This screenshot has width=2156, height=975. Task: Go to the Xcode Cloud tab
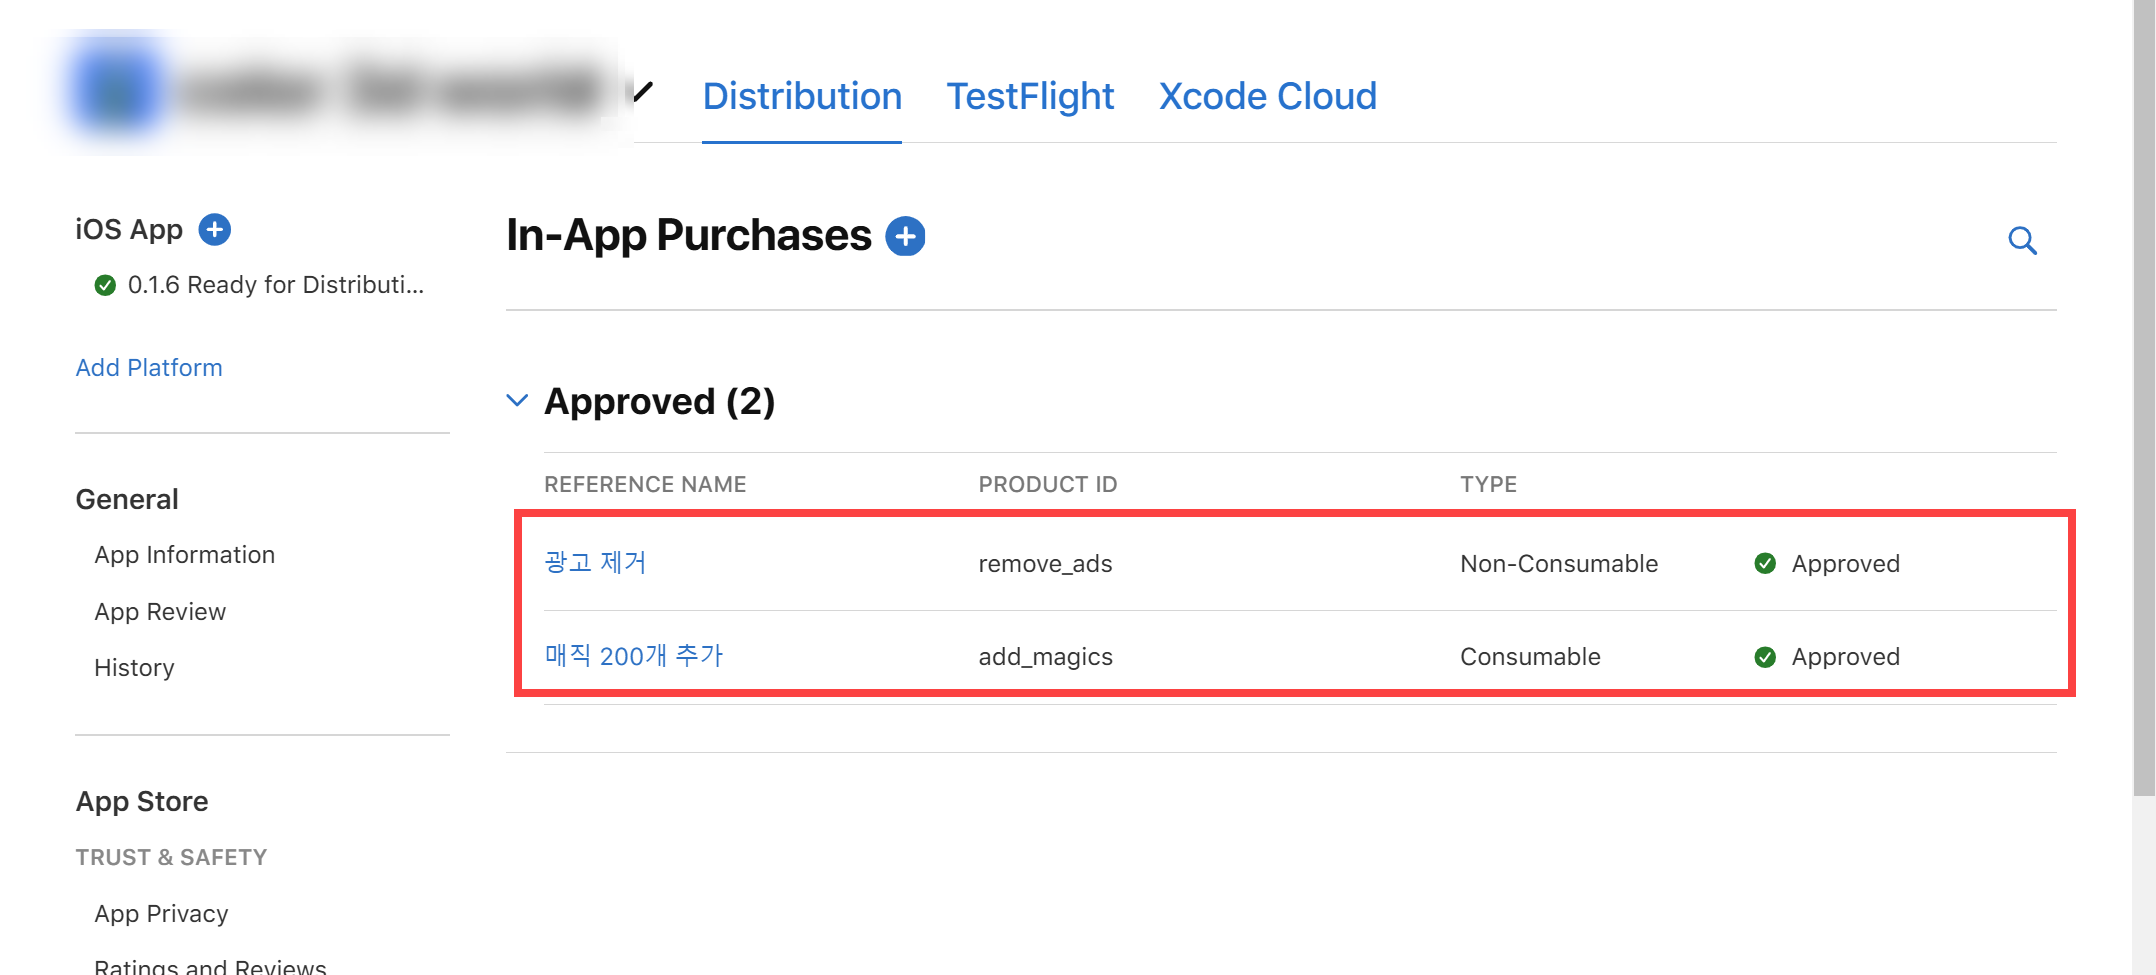point(1267,97)
